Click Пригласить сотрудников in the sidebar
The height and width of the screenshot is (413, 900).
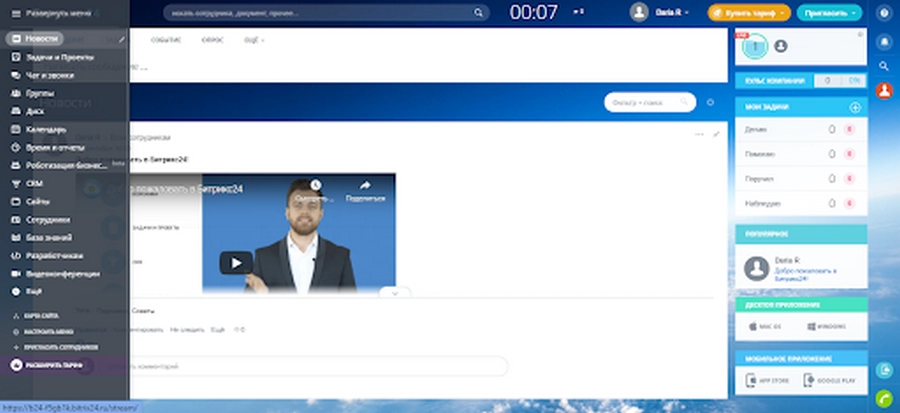61,347
